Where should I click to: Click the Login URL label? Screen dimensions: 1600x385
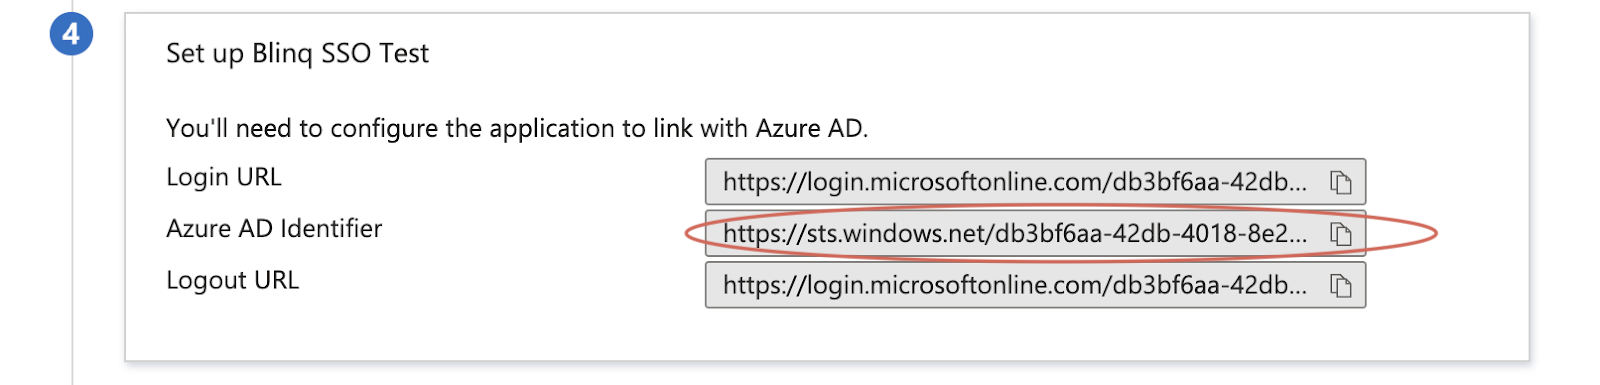coord(224,177)
